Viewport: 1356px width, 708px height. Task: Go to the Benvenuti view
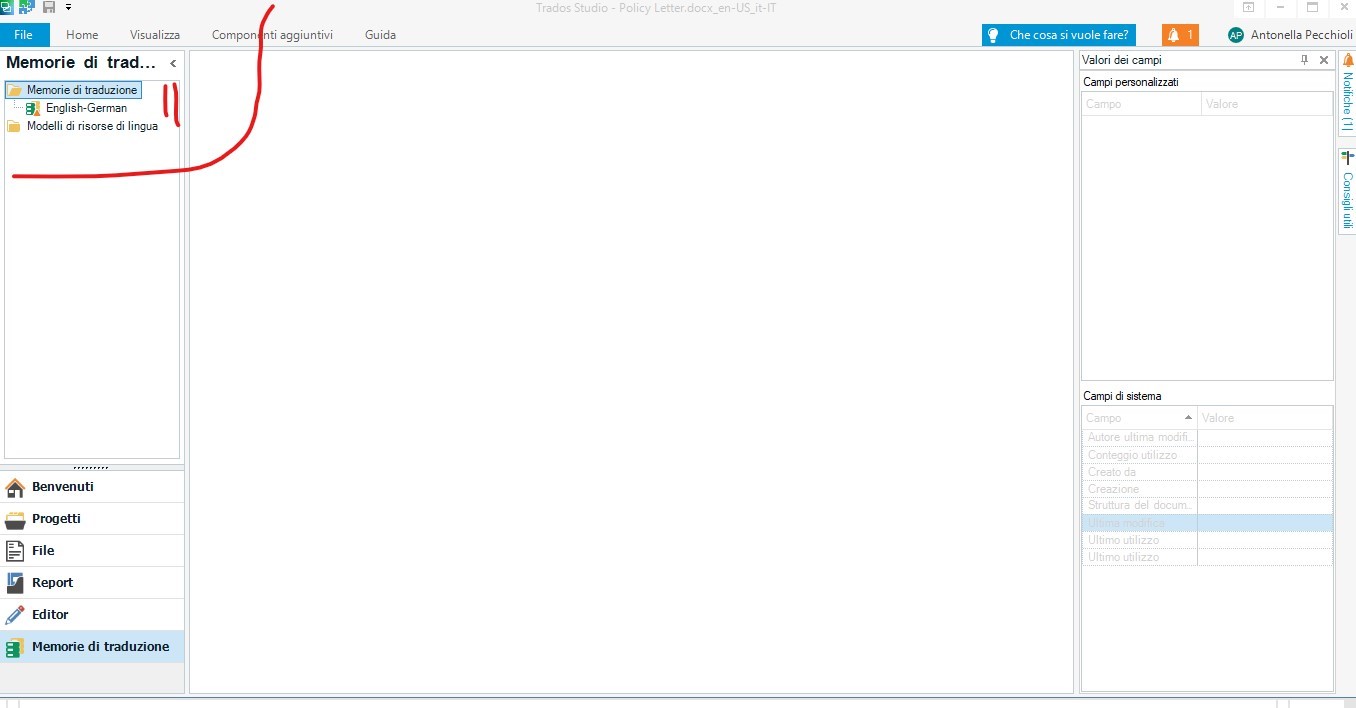(x=92, y=487)
